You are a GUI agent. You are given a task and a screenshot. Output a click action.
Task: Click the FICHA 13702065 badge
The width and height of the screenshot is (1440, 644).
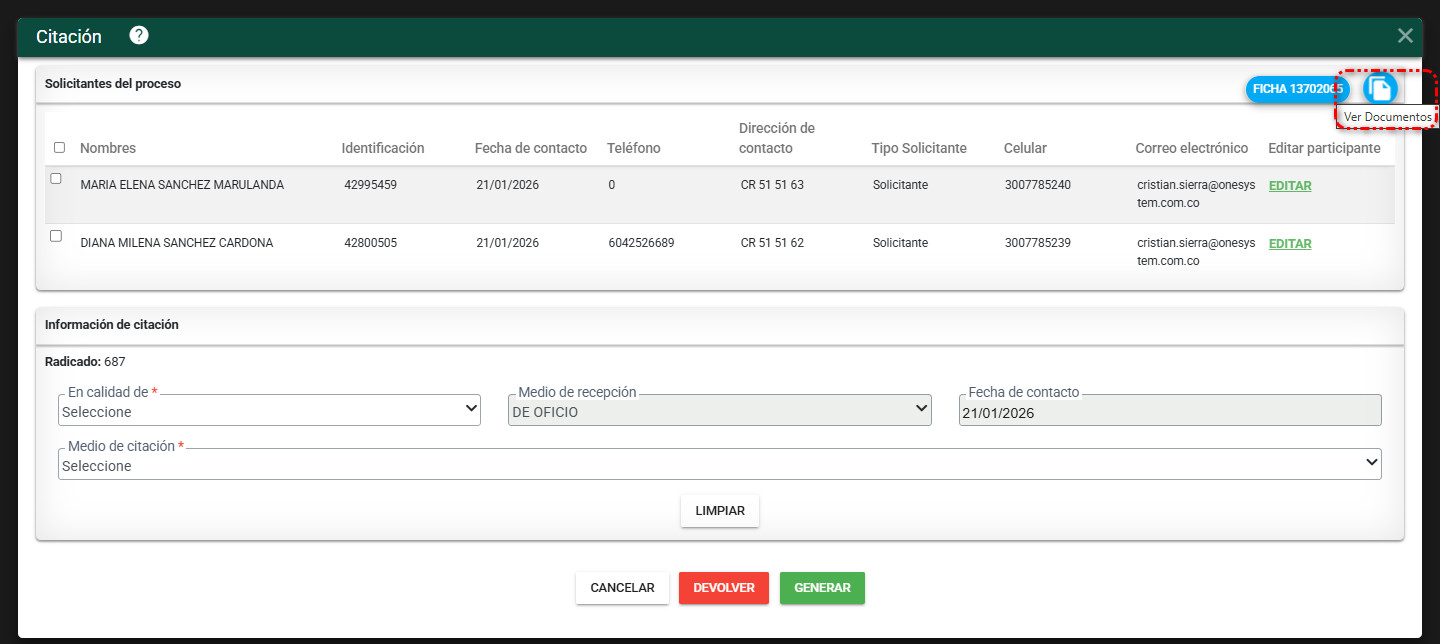[x=1295, y=89]
